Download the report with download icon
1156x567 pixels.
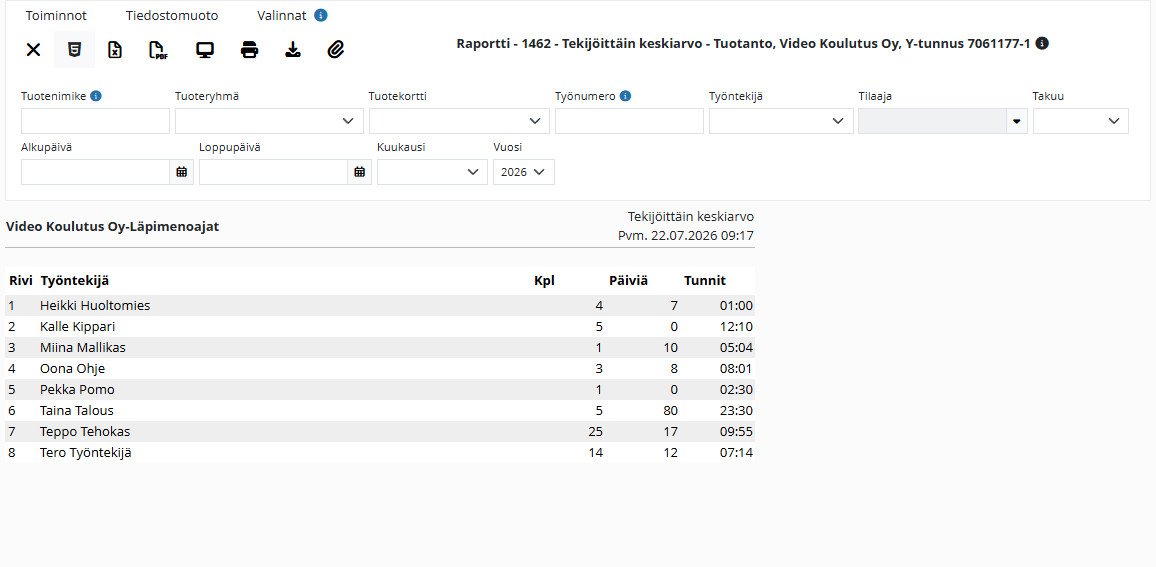coord(293,49)
